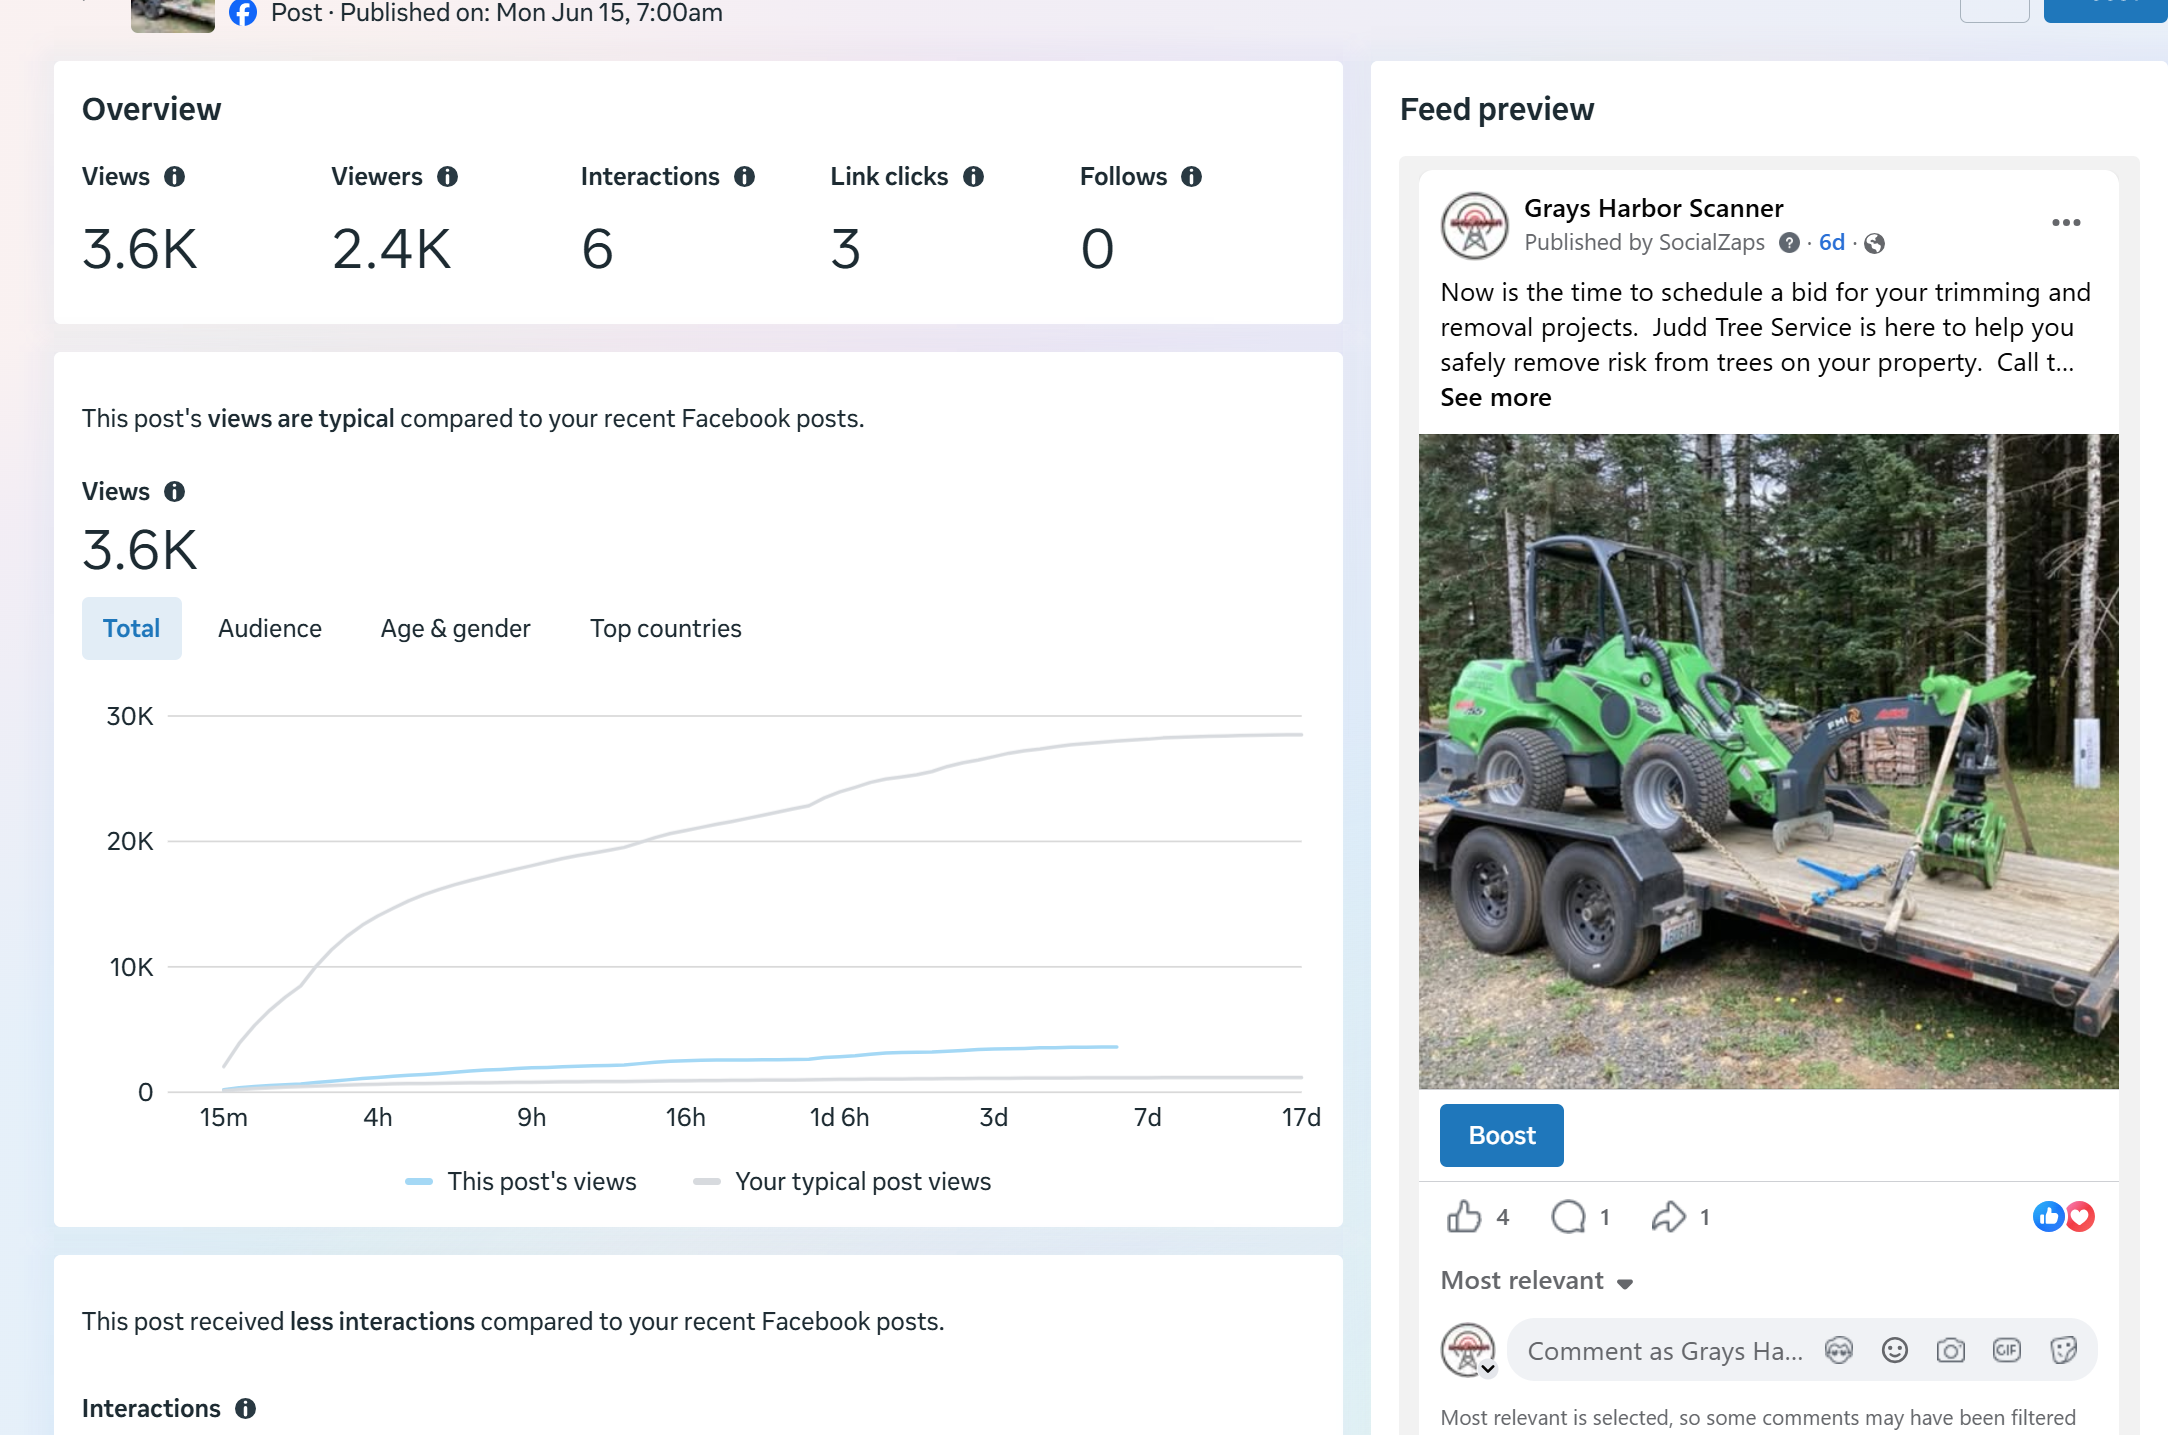The height and width of the screenshot is (1435, 2168).
Task: Click the Interactions count of 6
Action: [597, 249]
